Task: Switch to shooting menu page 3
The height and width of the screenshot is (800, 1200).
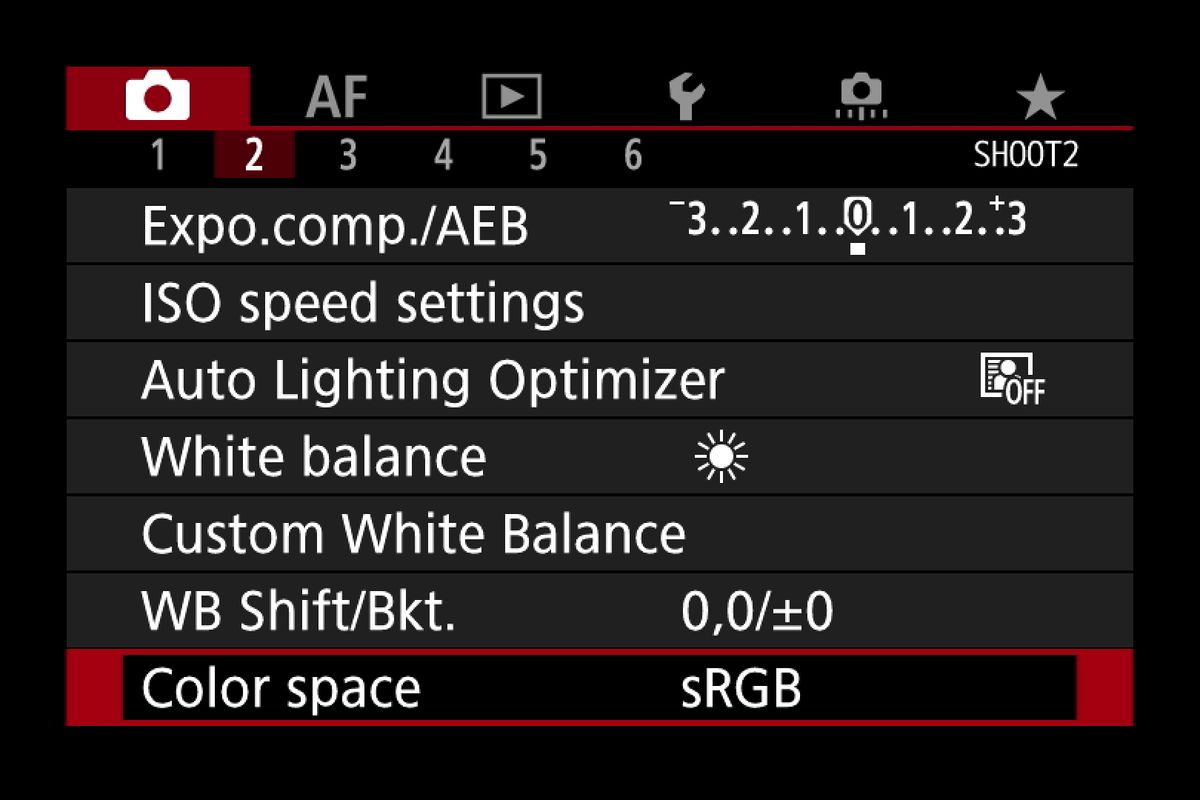Action: click(x=348, y=156)
